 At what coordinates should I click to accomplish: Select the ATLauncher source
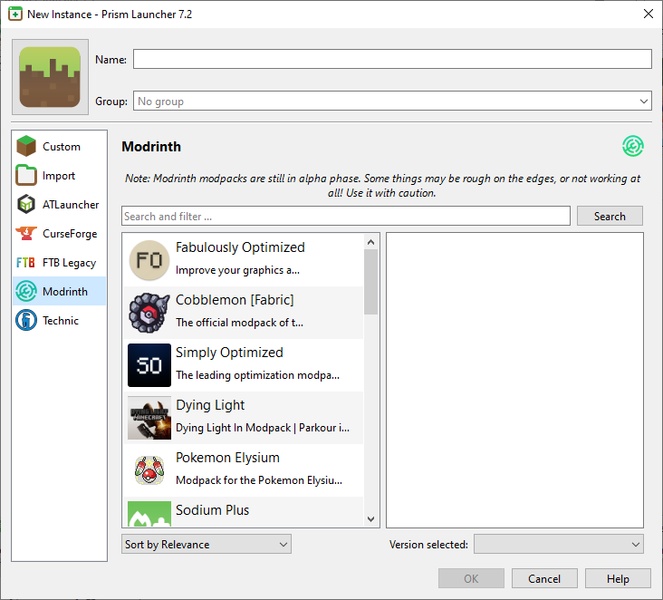(x=60, y=204)
